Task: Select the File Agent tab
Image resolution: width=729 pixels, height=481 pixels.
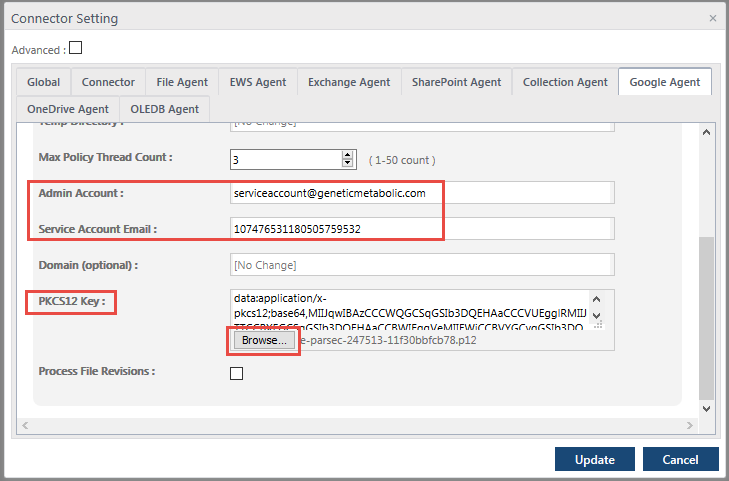Action: [181, 82]
